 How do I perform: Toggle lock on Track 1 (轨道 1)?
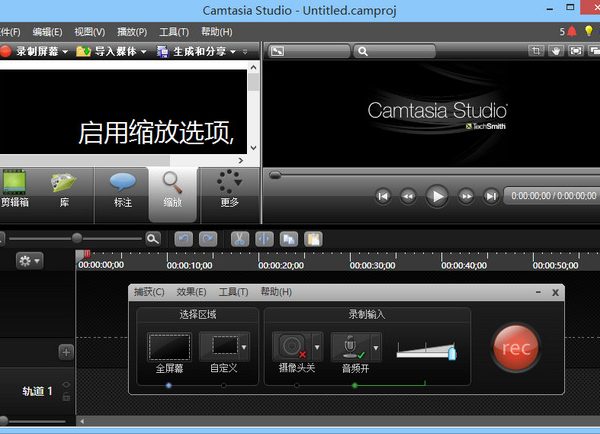pyautogui.click(x=66, y=397)
